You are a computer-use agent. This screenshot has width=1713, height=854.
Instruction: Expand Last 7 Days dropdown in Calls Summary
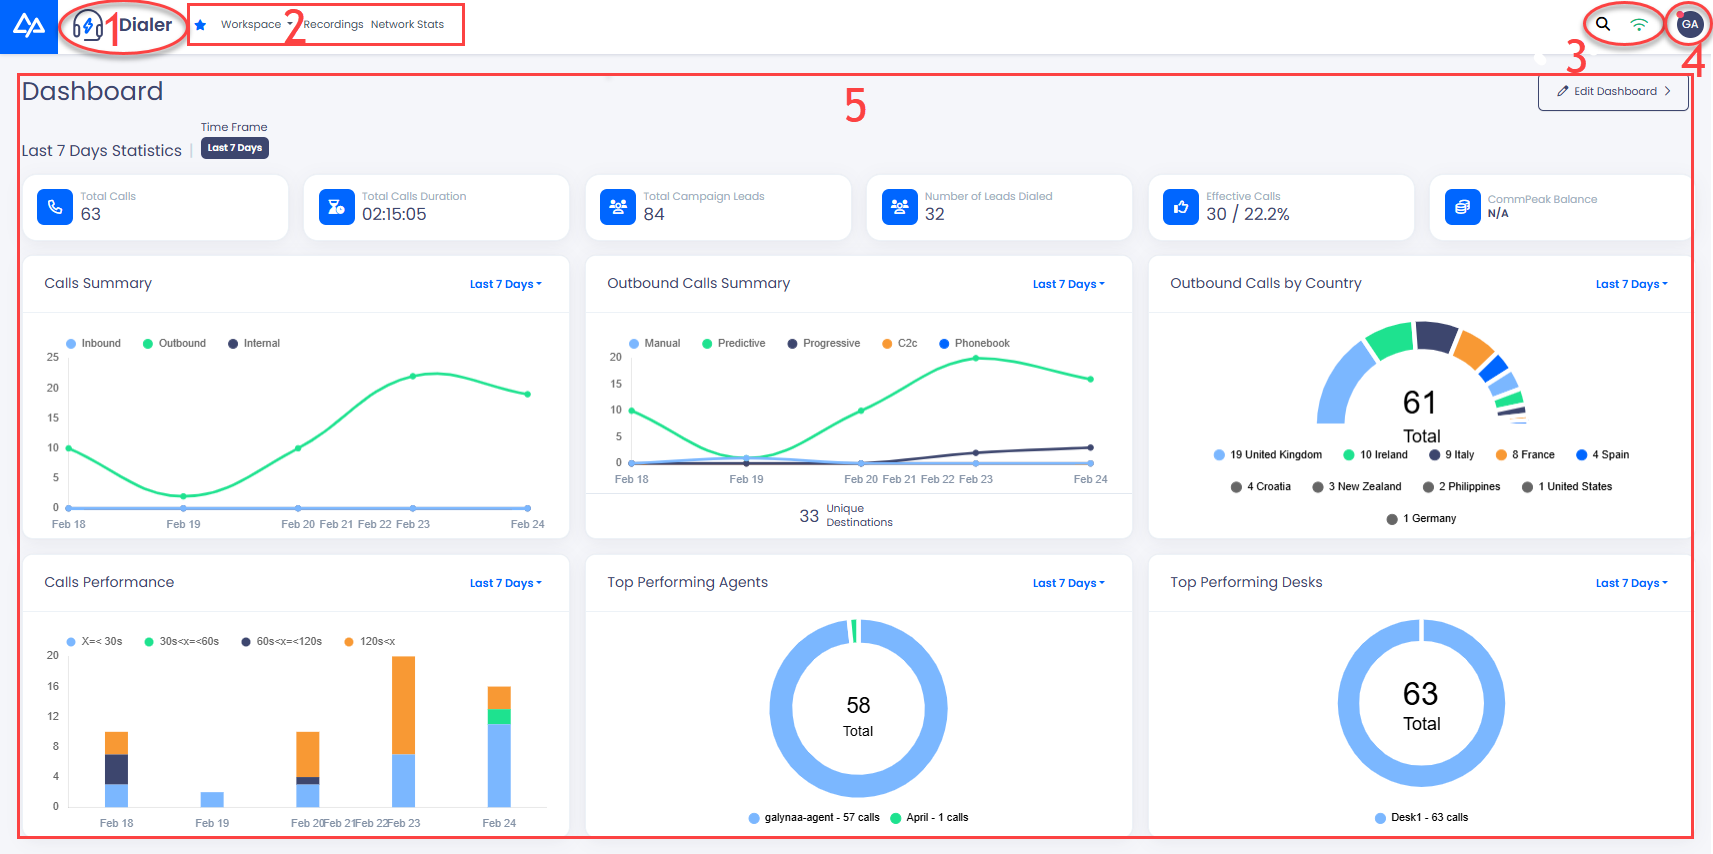click(x=506, y=284)
